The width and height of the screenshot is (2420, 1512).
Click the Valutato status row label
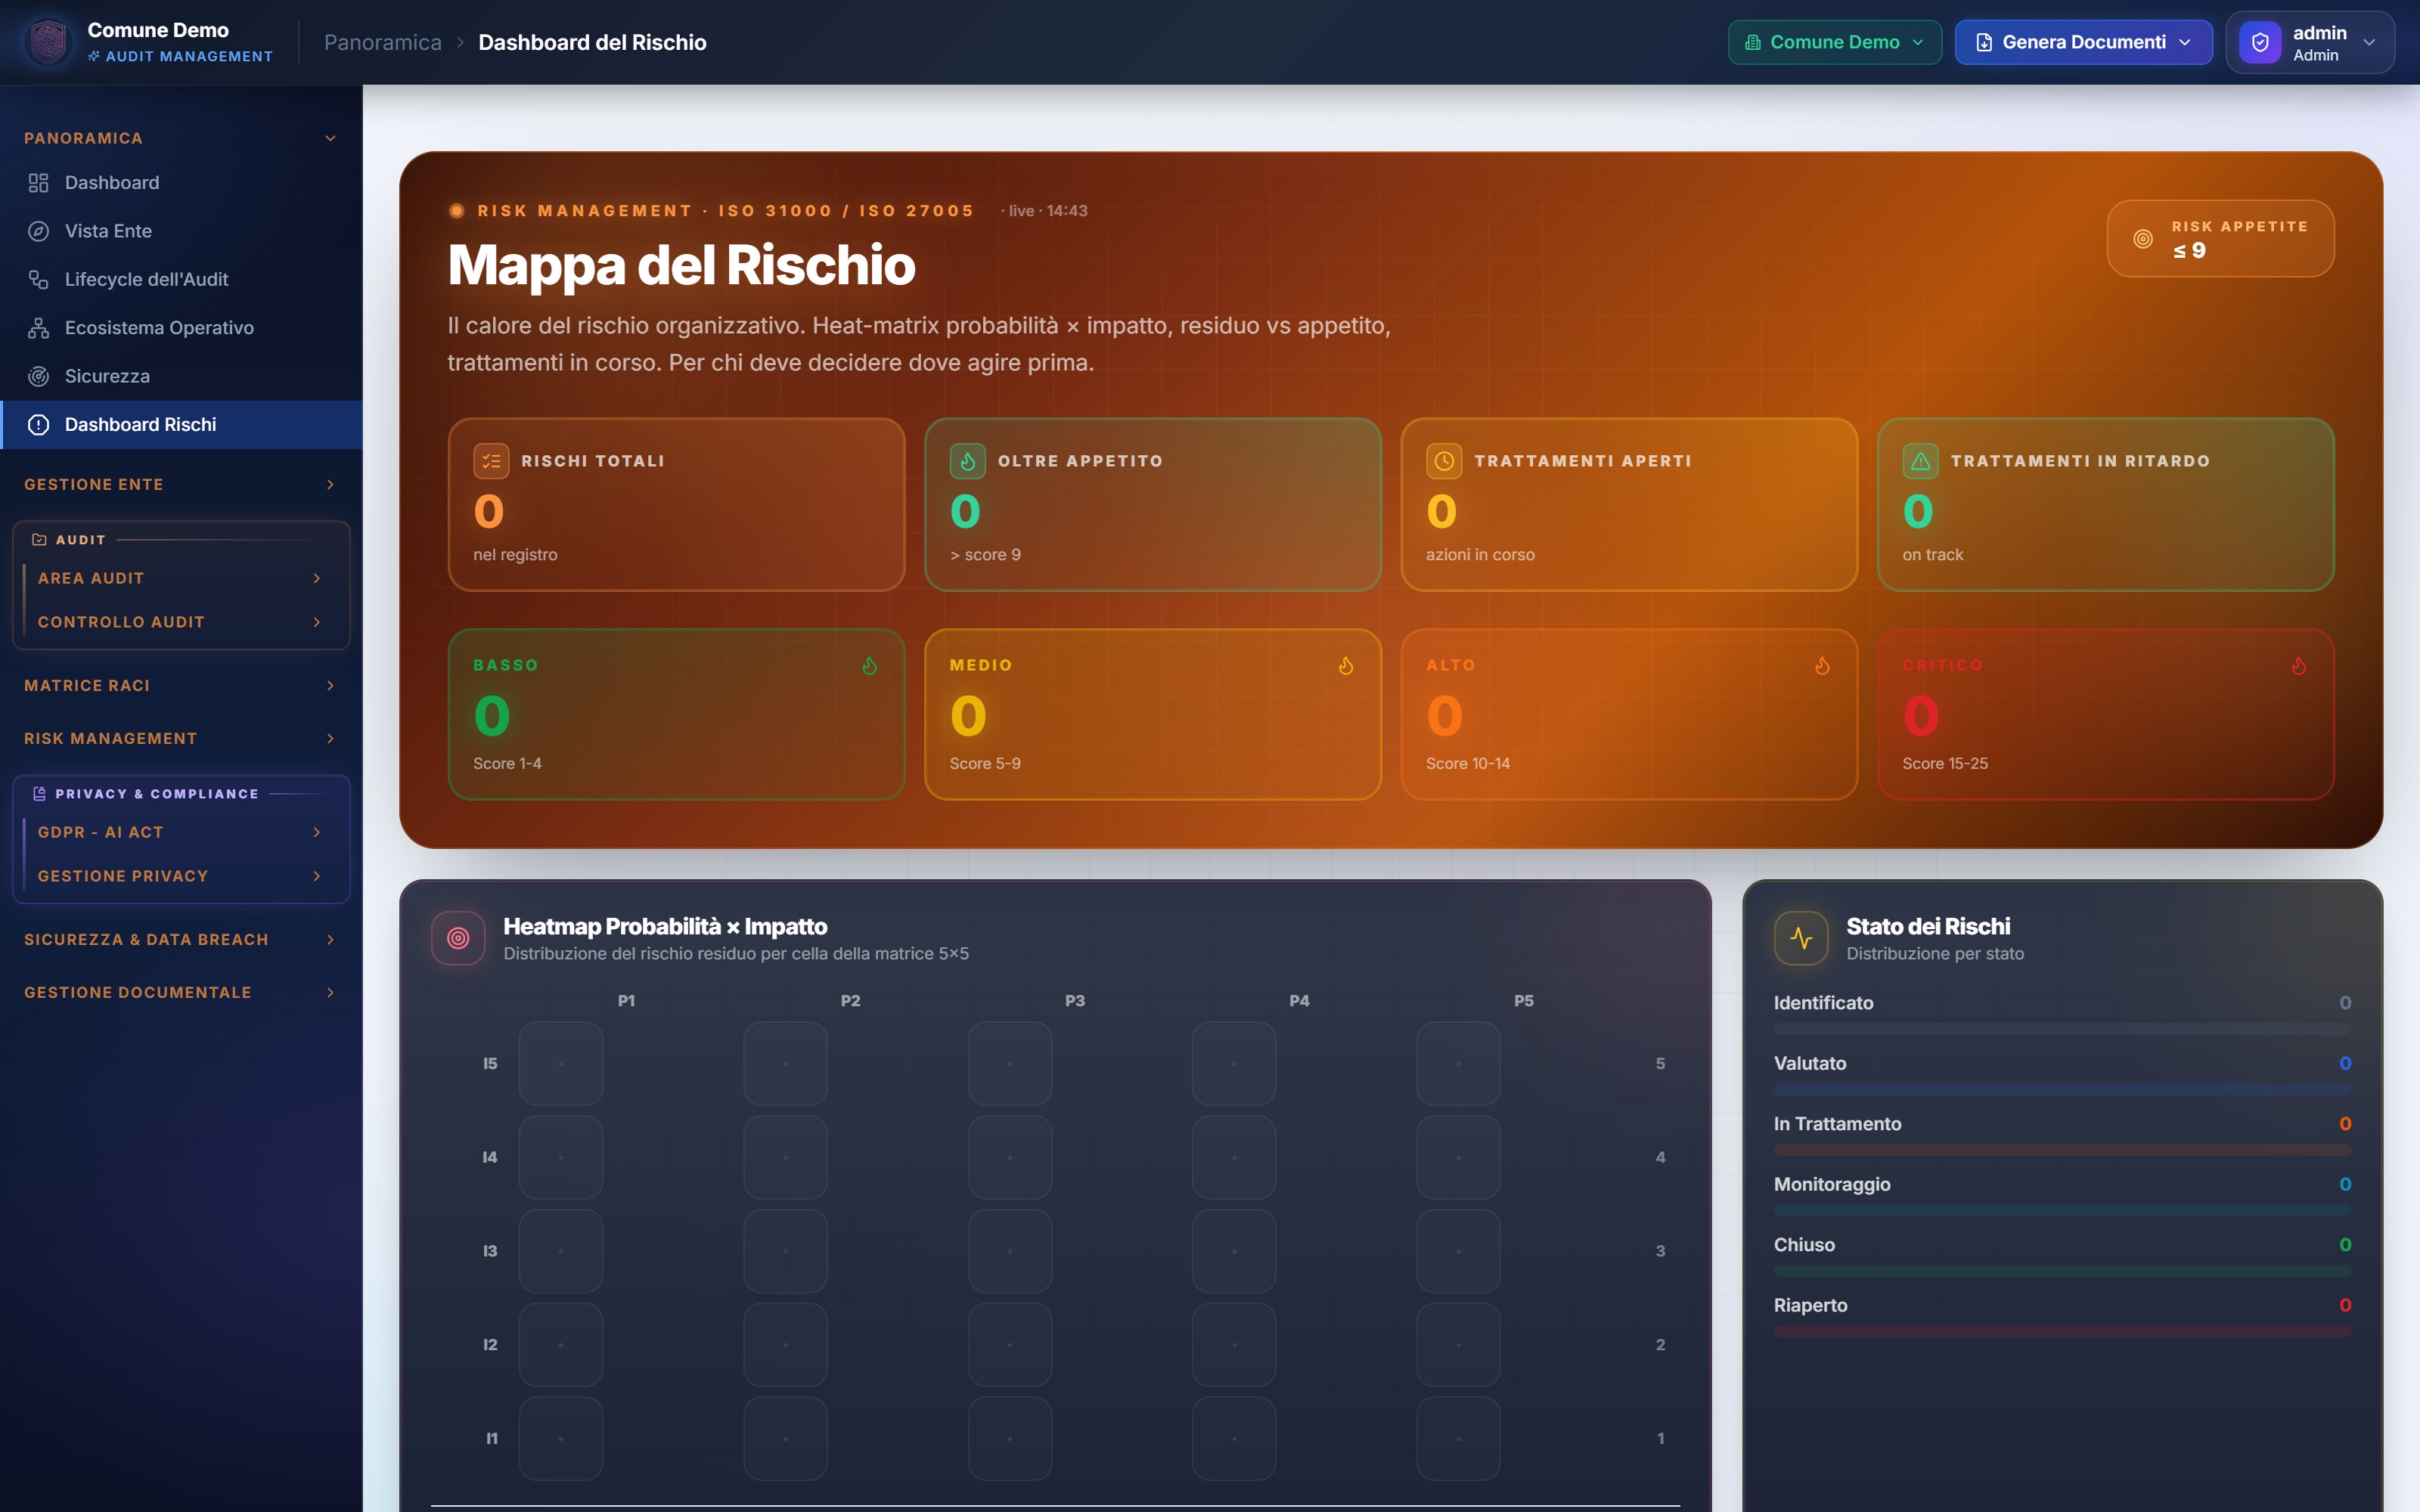(x=1810, y=1063)
